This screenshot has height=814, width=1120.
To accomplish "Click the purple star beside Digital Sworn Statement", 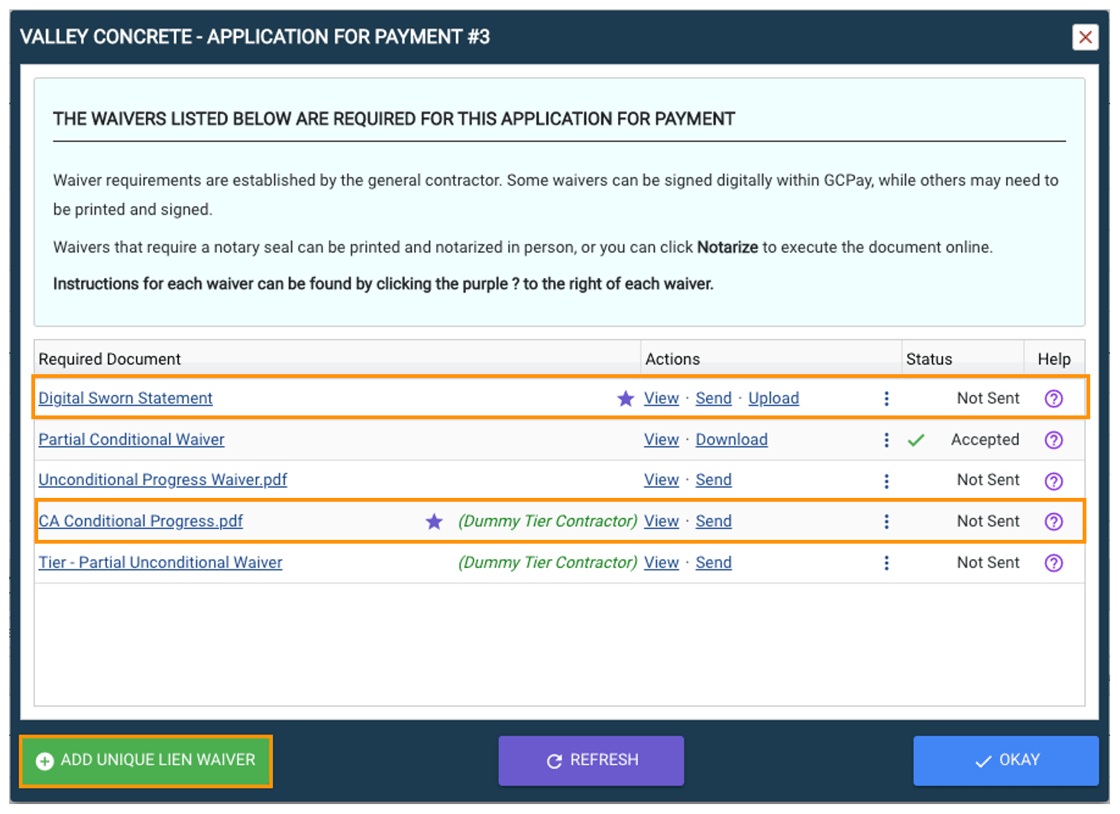I will pos(626,398).
